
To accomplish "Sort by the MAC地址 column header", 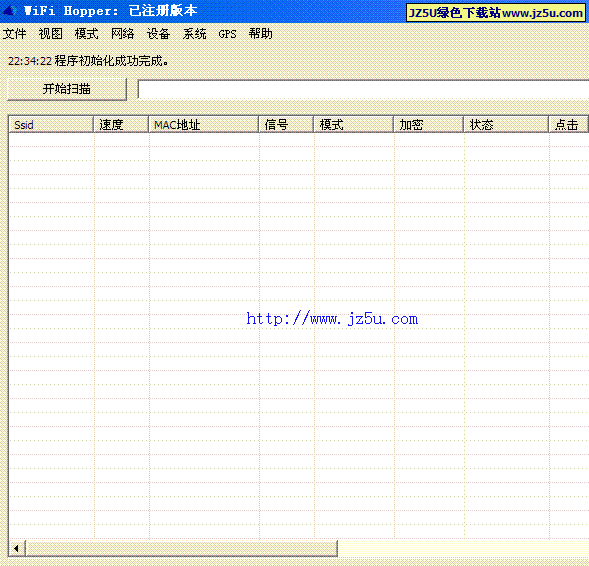I will [204, 124].
